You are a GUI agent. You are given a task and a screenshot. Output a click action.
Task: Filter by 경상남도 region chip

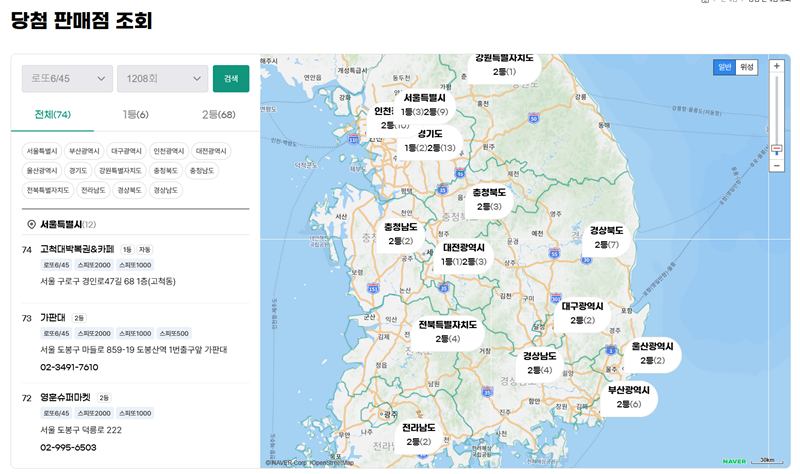click(165, 190)
